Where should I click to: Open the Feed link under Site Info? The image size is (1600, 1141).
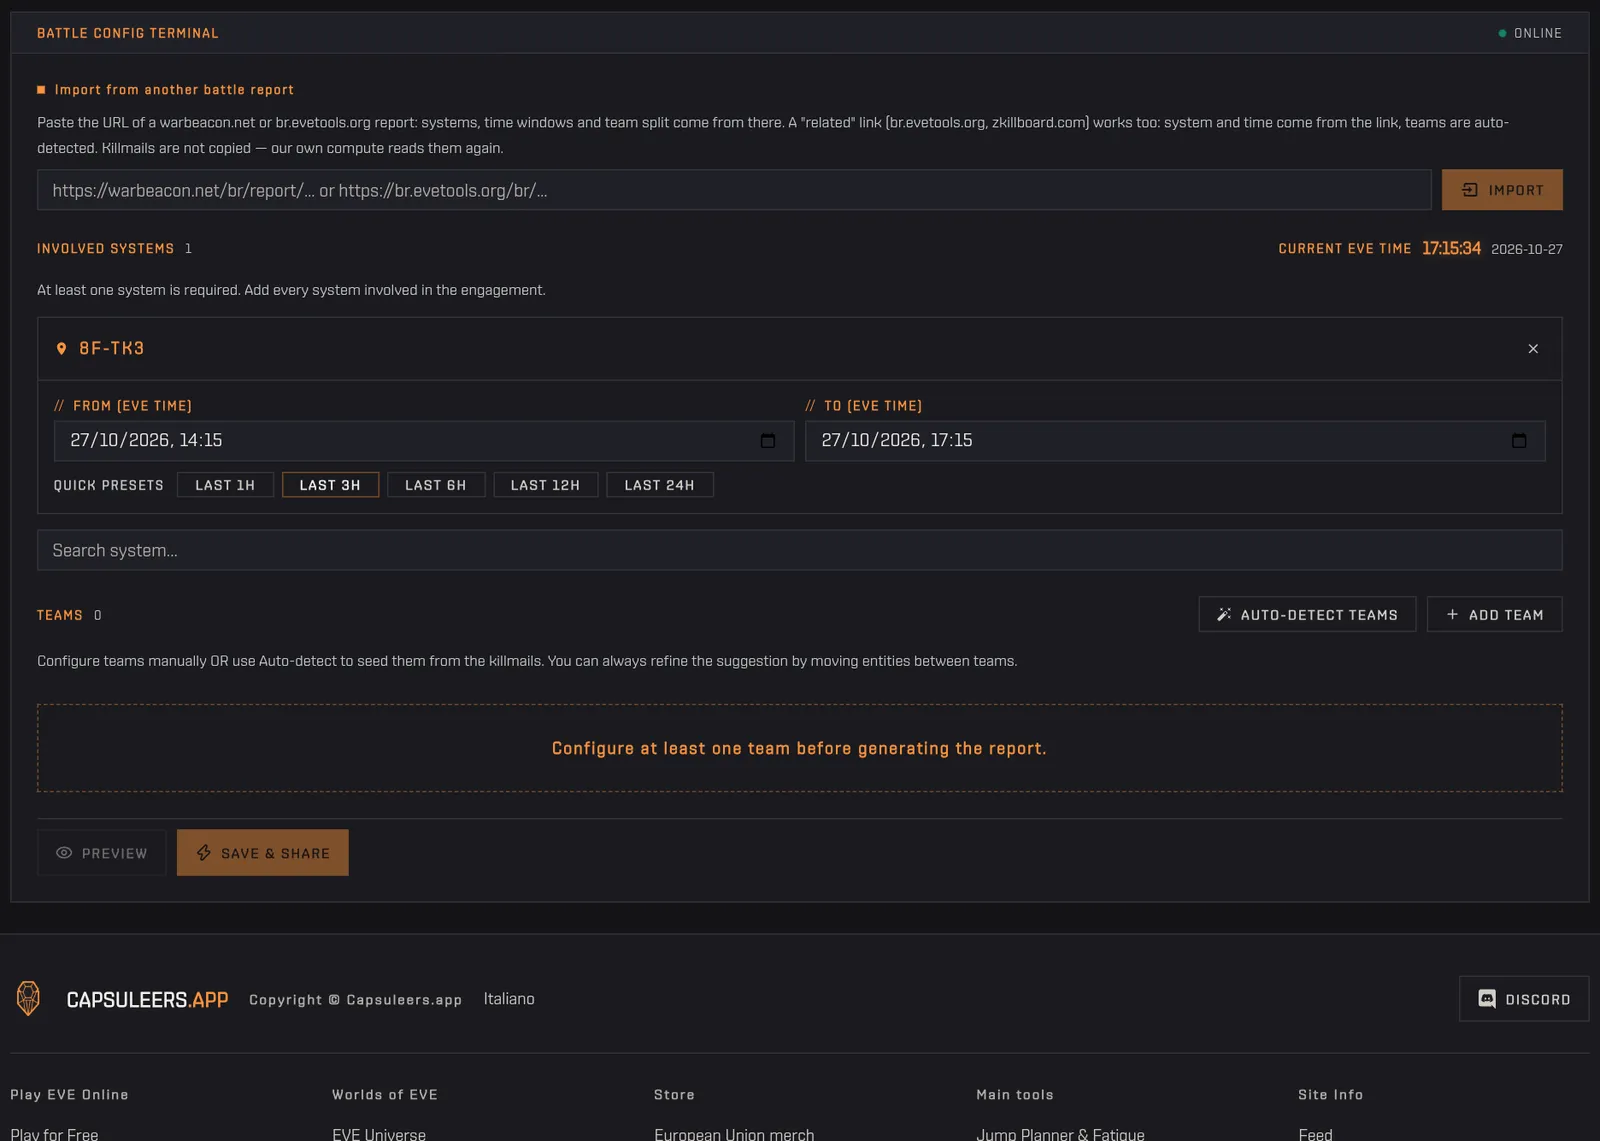(x=1315, y=1134)
